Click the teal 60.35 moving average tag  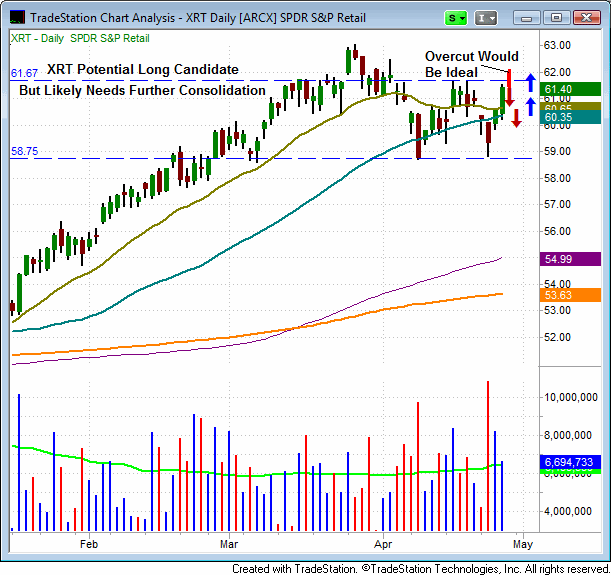[570, 117]
